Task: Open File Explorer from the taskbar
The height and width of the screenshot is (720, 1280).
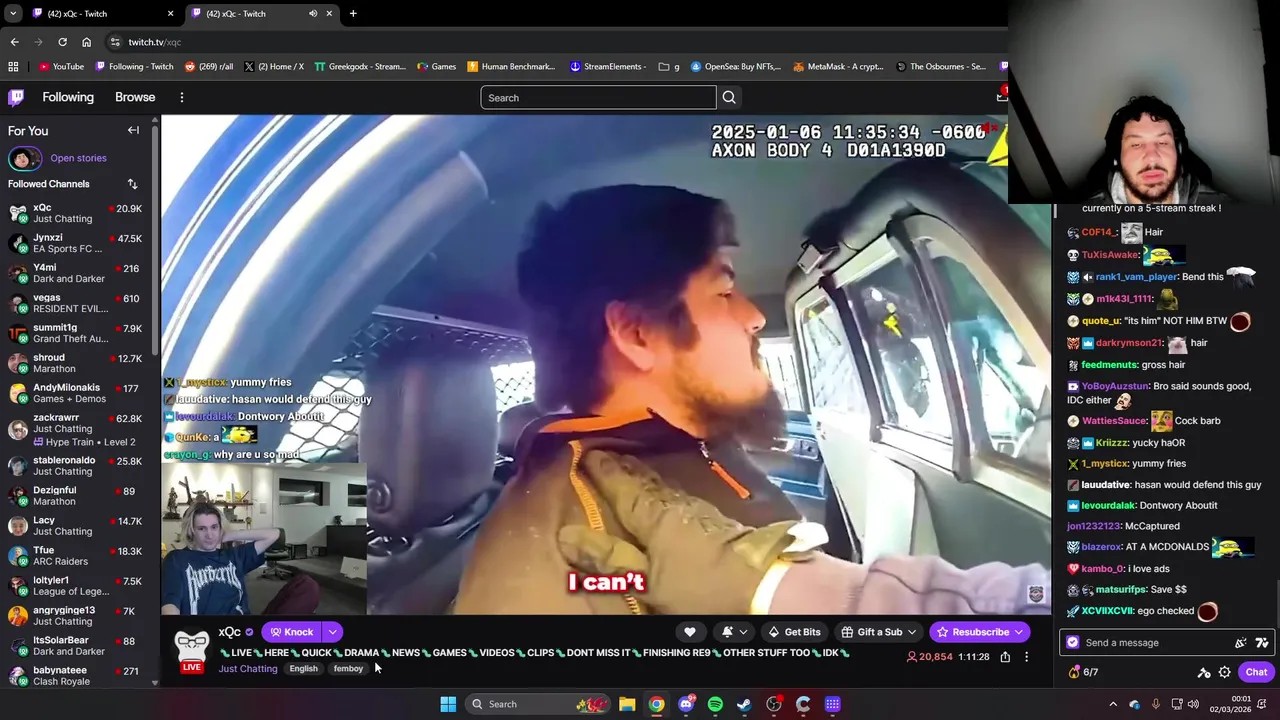Action: [627, 704]
